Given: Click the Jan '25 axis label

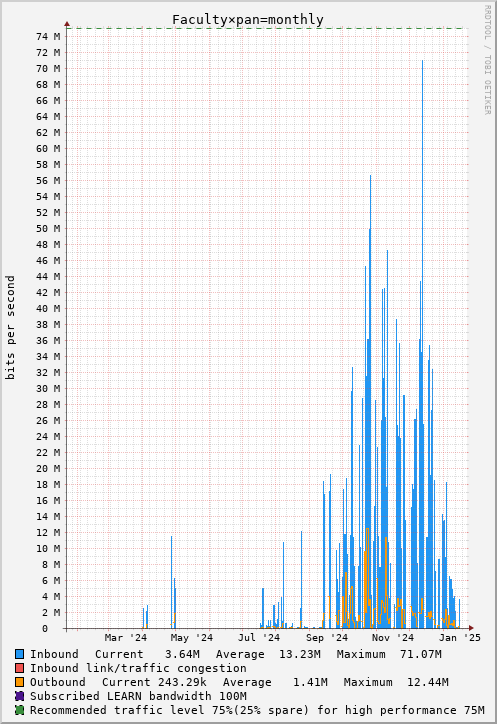Looking at the screenshot, I should [460, 638].
